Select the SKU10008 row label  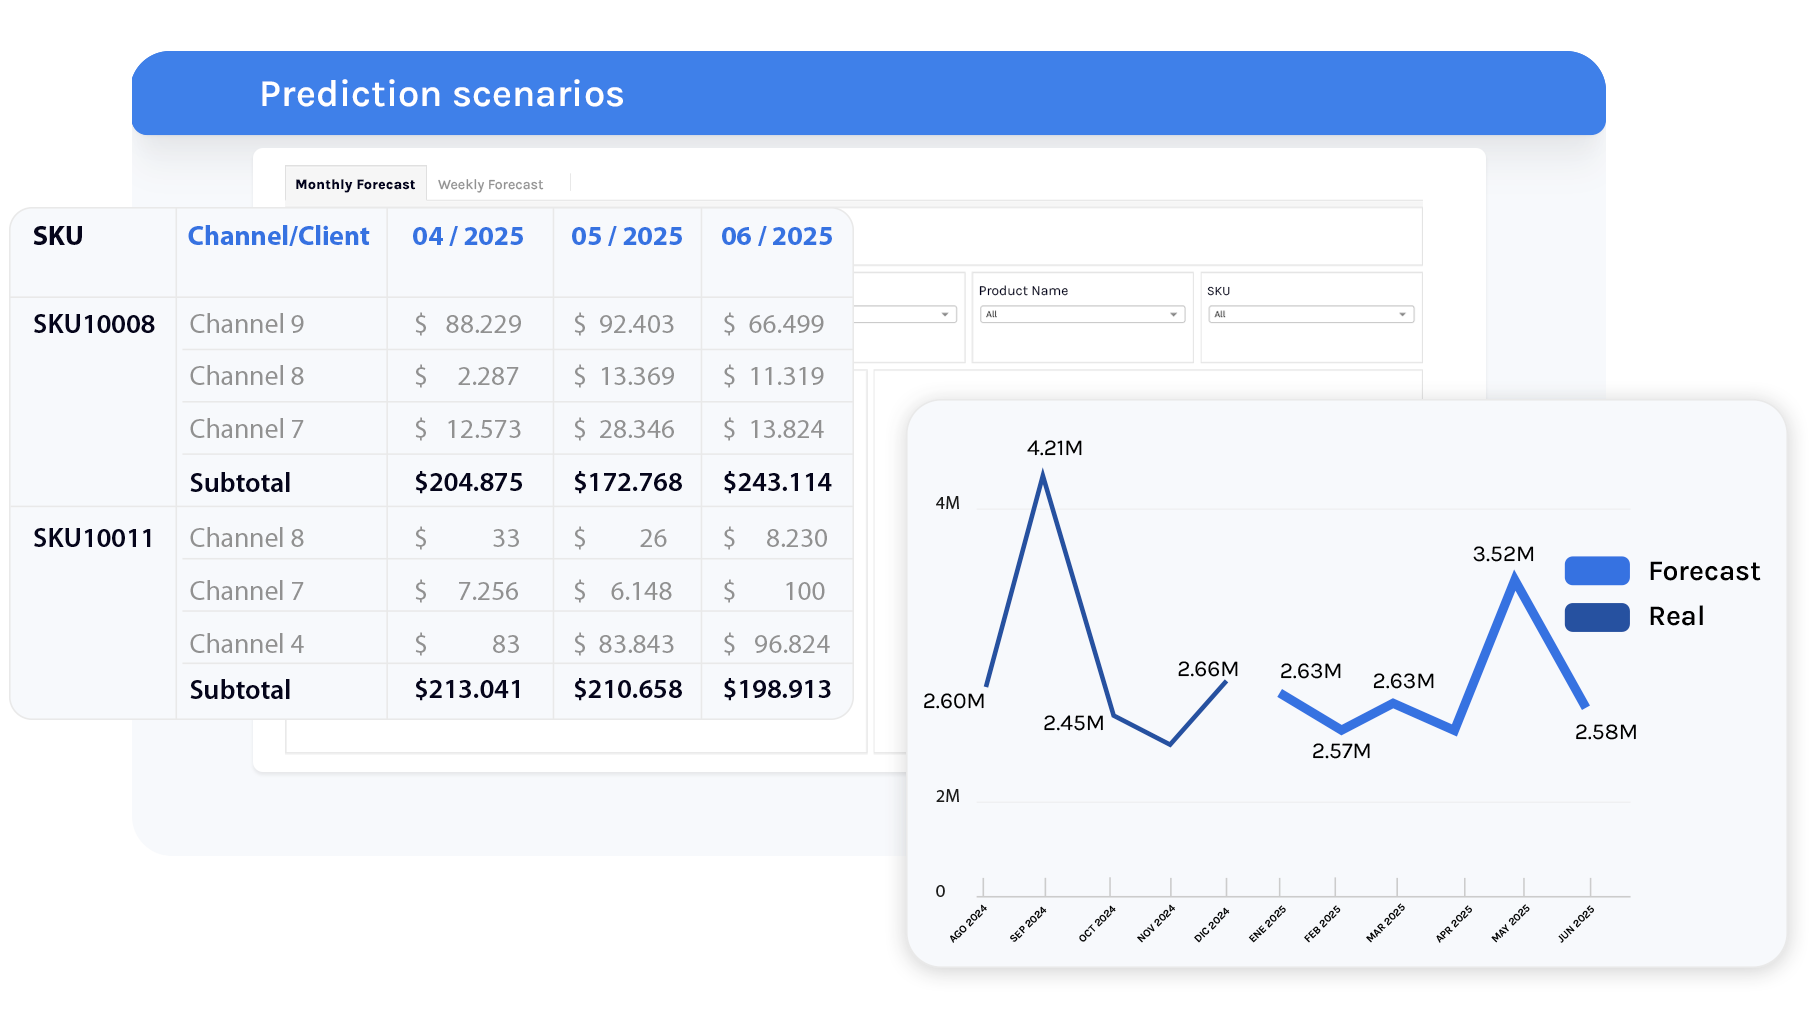pyautogui.click(x=94, y=324)
